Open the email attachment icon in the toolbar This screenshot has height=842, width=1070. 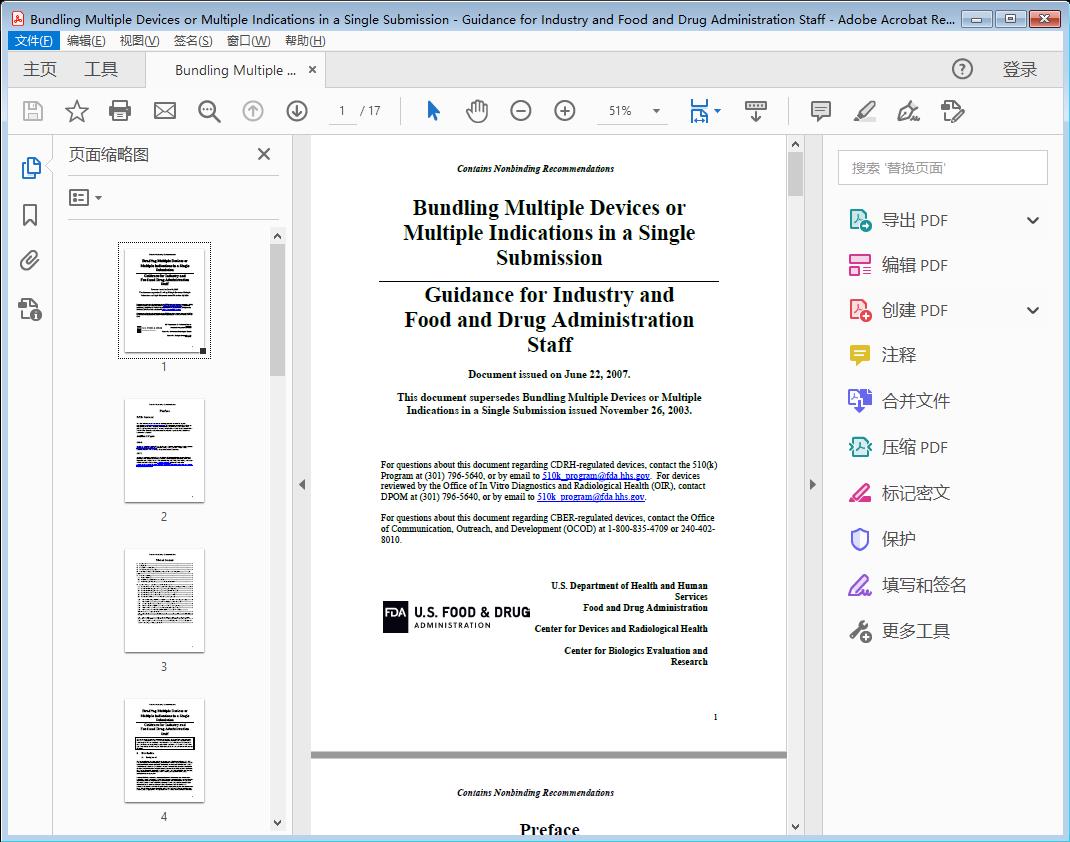164,111
